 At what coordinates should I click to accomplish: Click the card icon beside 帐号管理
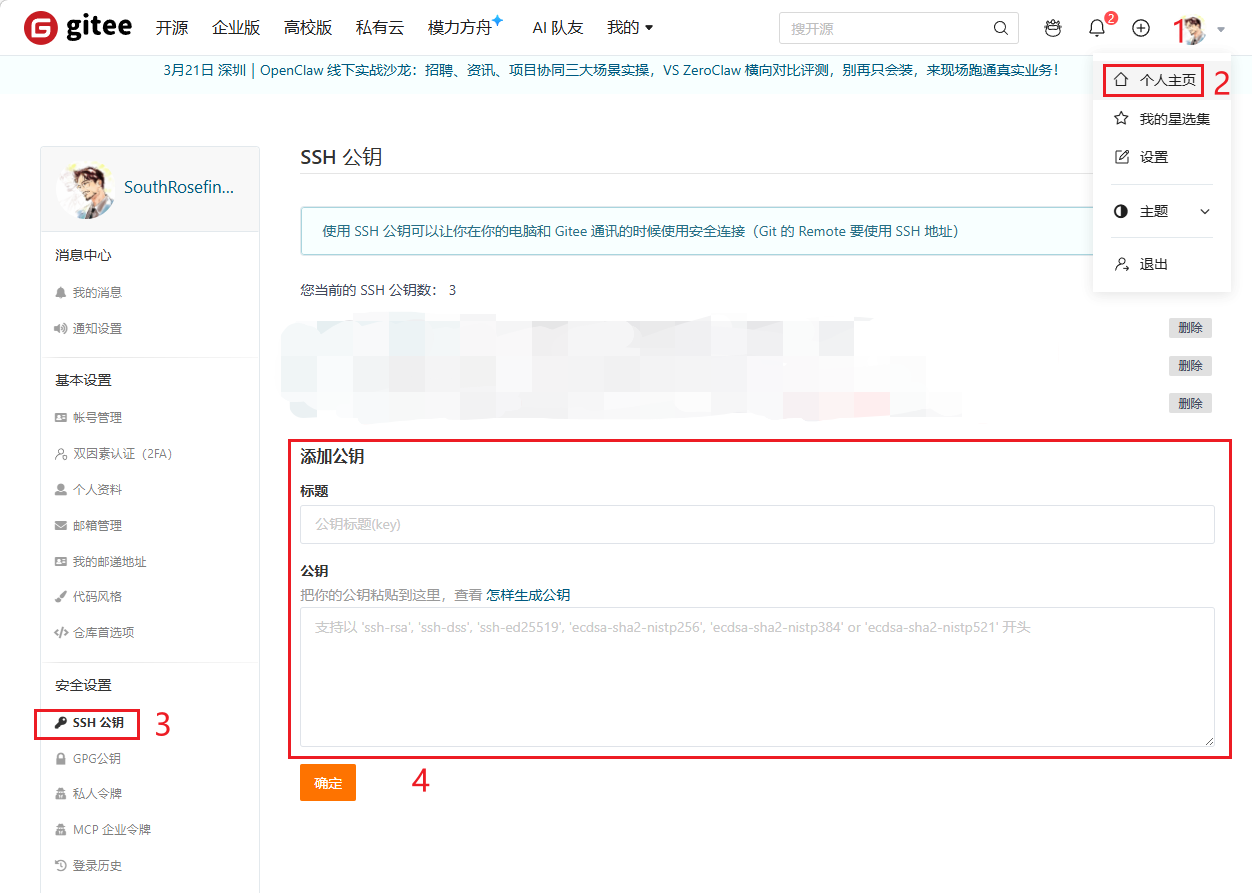click(x=61, y=417)
